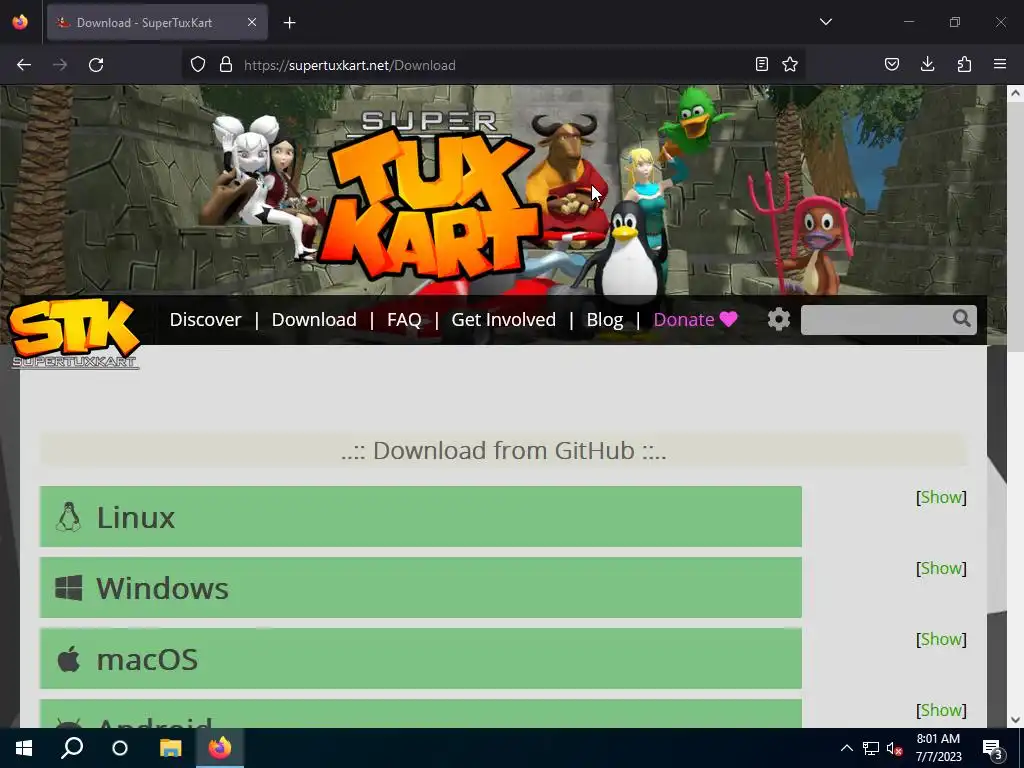Save page to Pocket
Screen dimensions: 1024x768
pyautogui.click(x=892, y=65)
